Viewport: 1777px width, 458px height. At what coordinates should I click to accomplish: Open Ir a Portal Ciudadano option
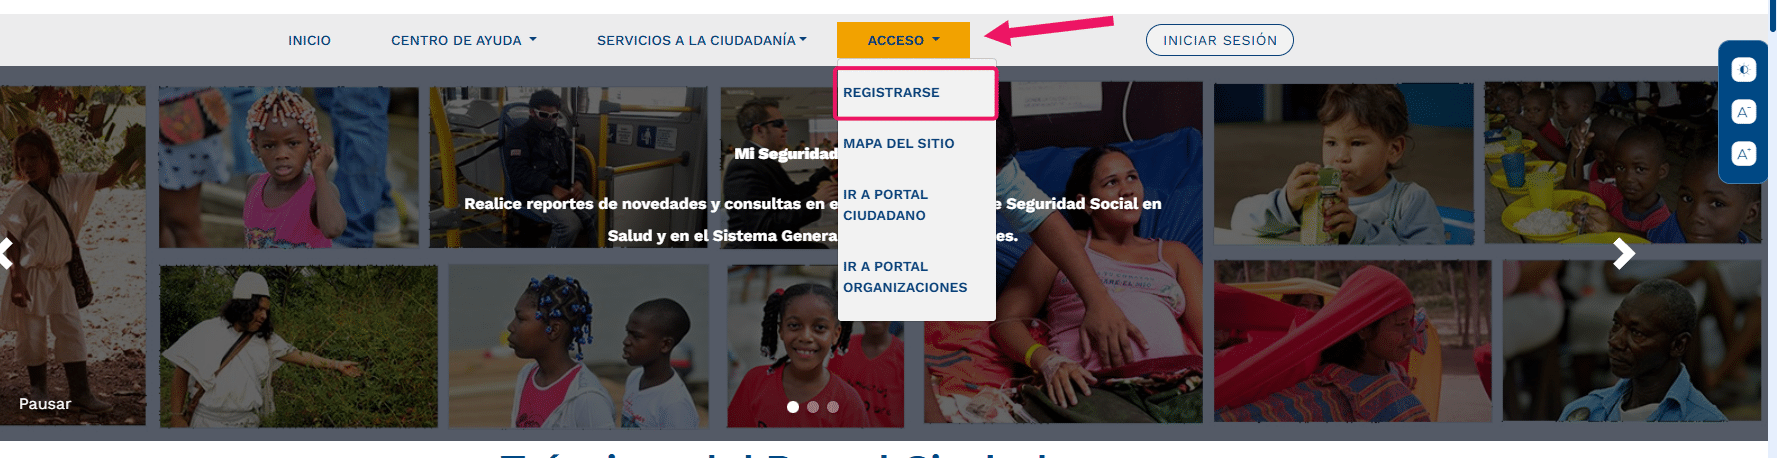coord(886,205)
